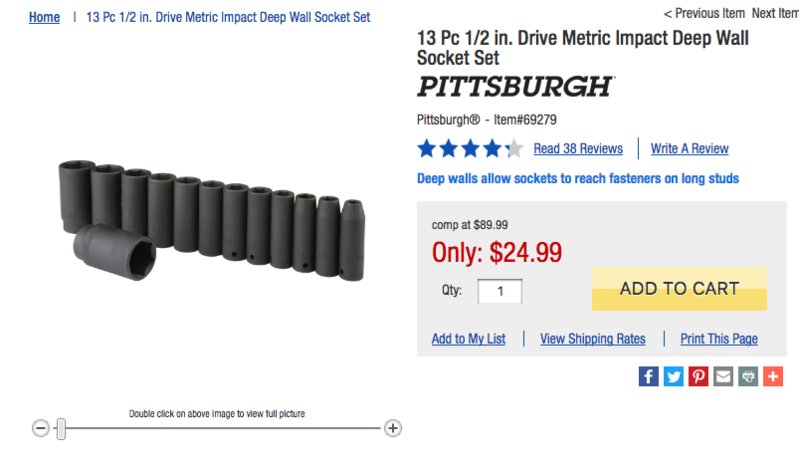This screenshot has width=799, height=470.
Task: Open View Shipping Rates link
Action: coord(592,339)
